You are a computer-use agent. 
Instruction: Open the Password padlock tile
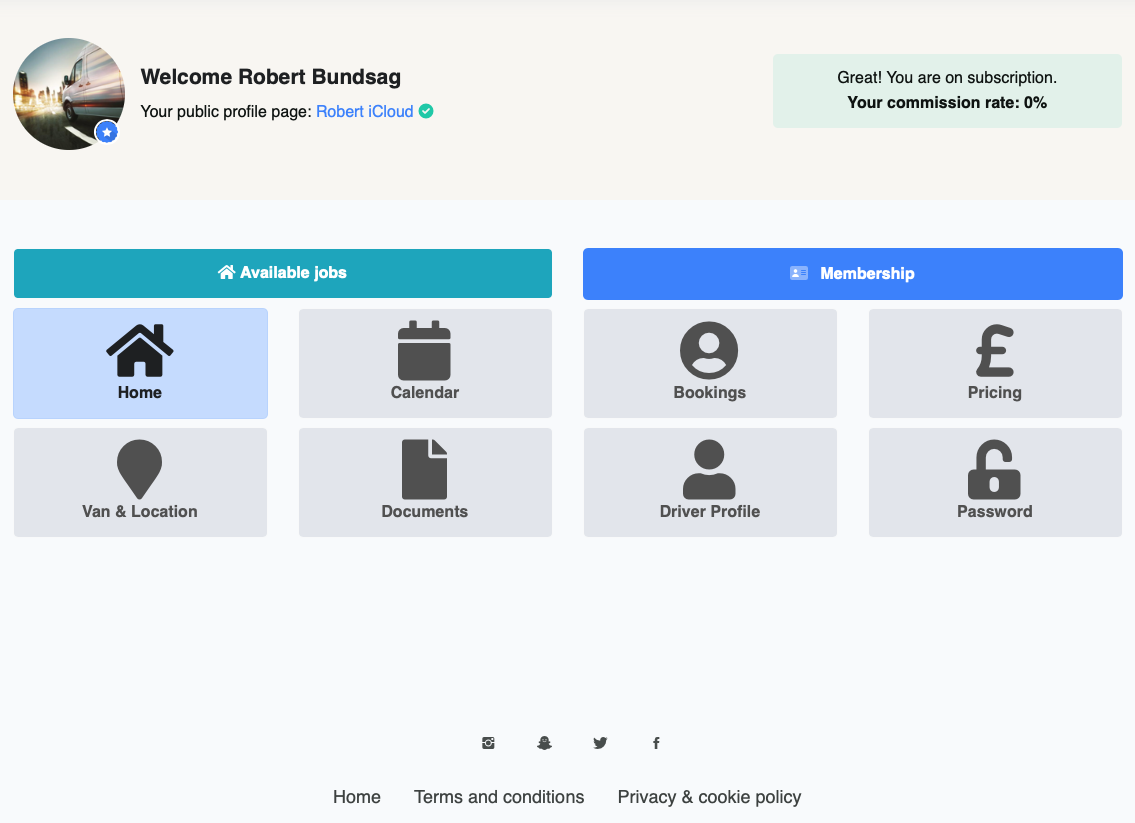(x=995, y=482)
